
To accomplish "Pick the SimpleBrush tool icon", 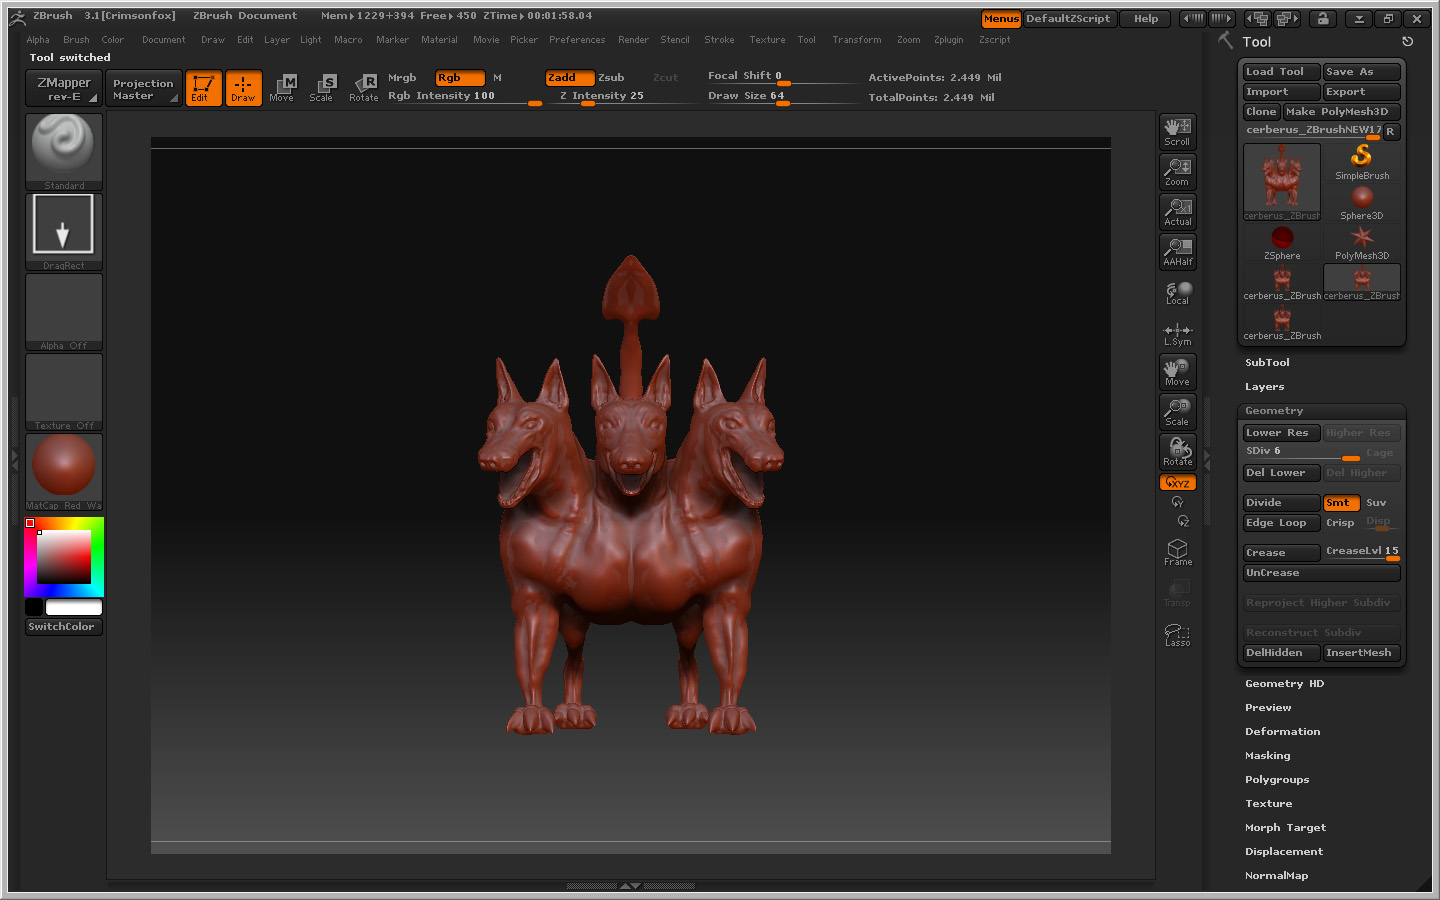I will click(1362, 161).
